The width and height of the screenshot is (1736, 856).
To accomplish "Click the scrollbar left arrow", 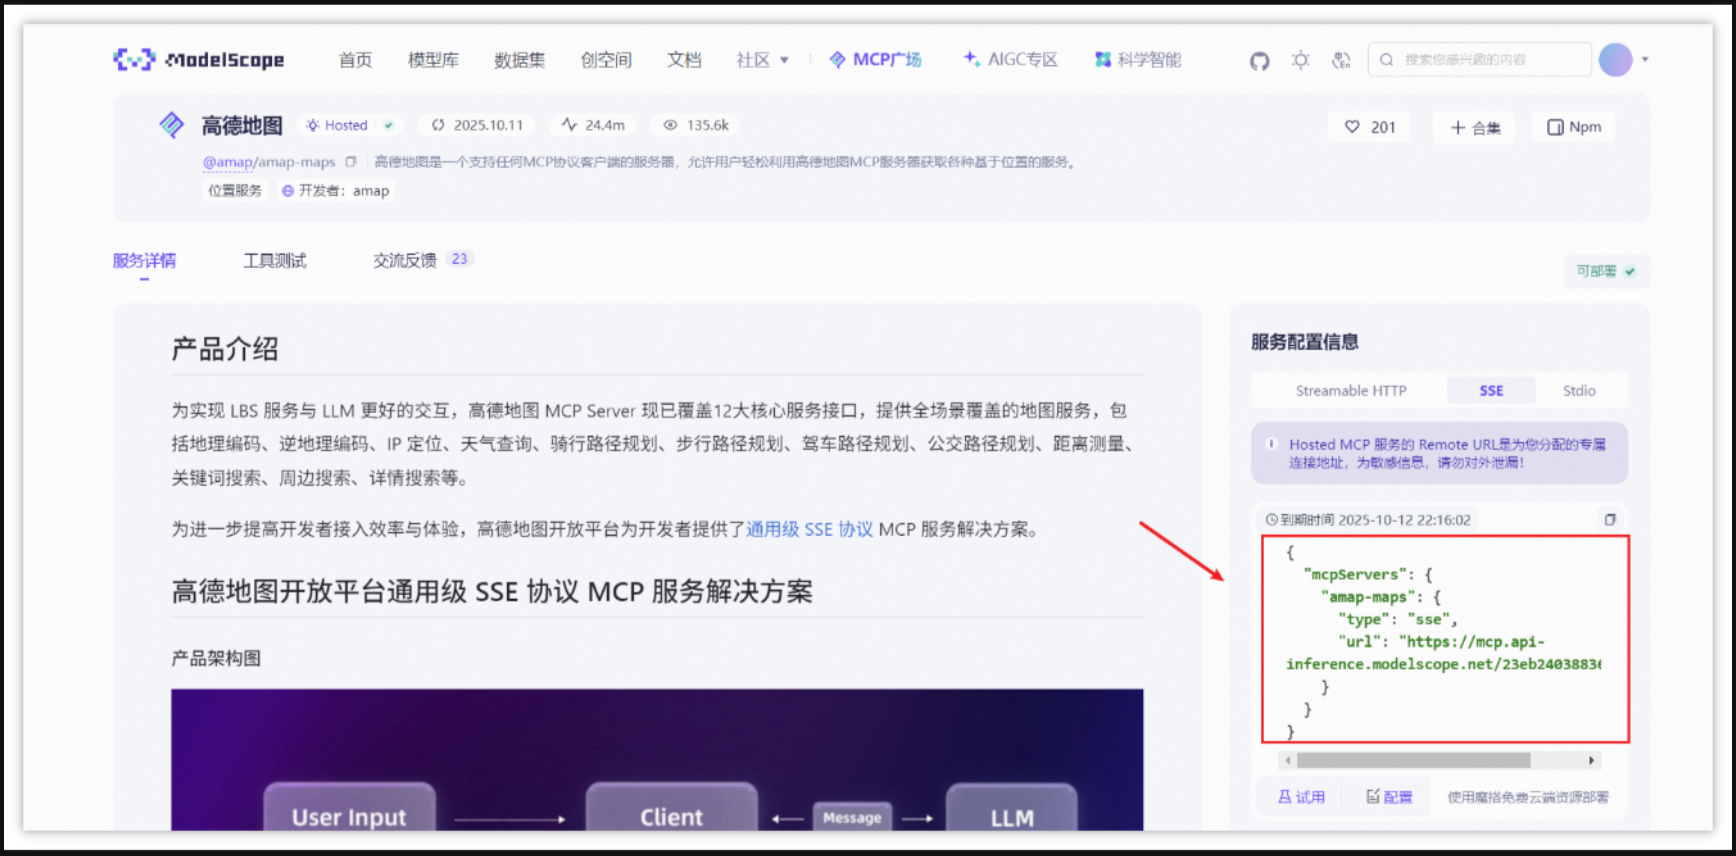I will click(x=1288, y=761).
